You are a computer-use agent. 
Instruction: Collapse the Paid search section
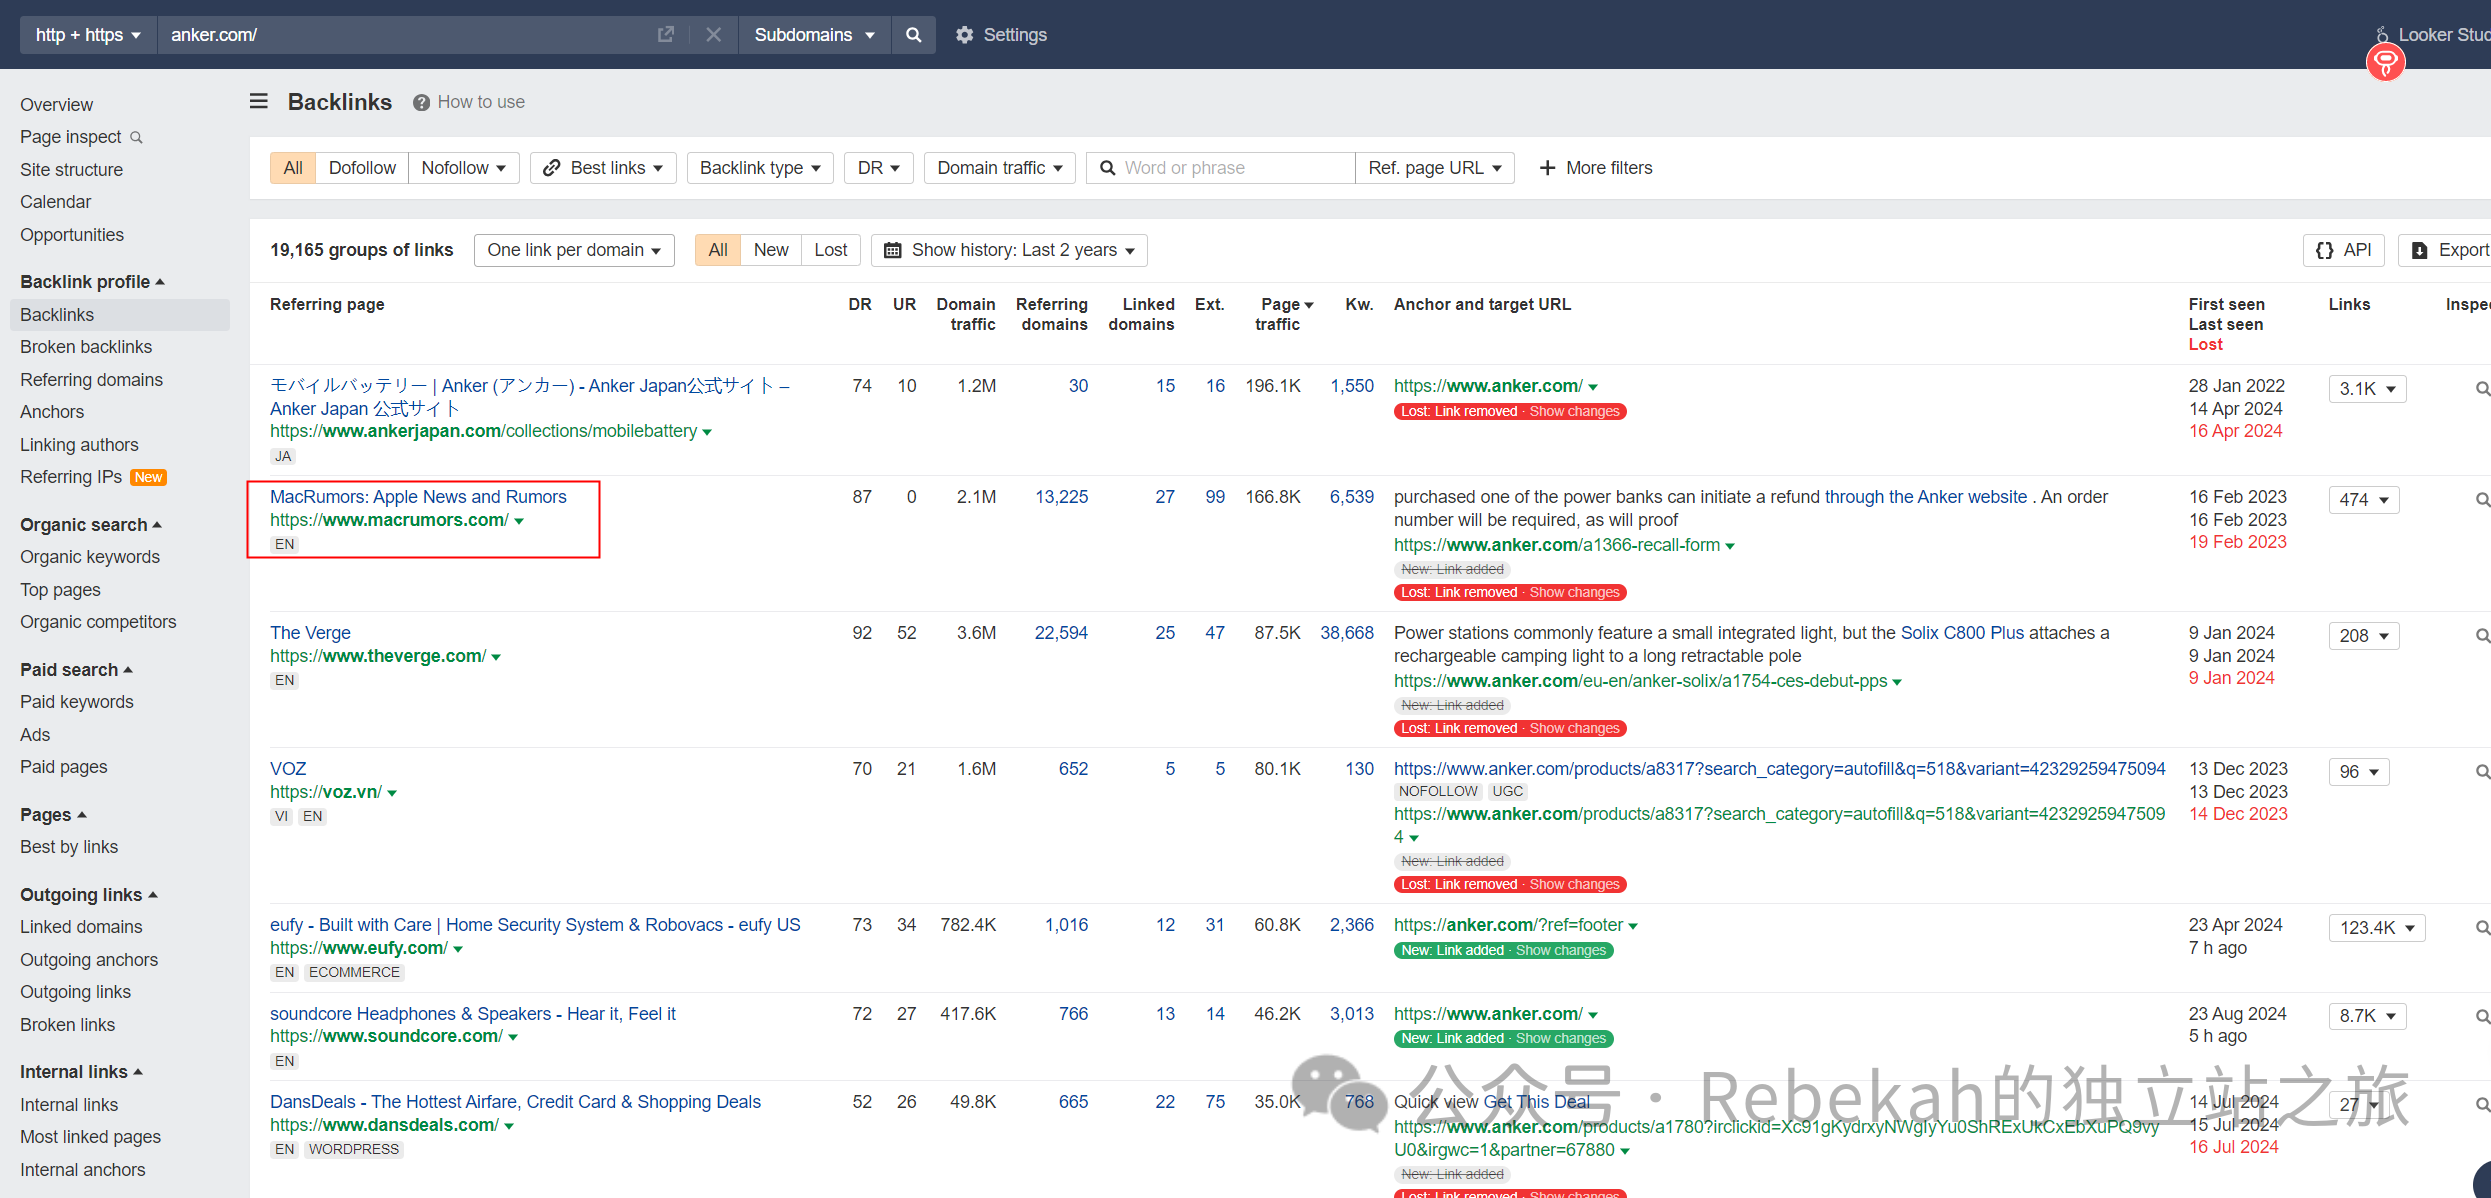(76, 670)
